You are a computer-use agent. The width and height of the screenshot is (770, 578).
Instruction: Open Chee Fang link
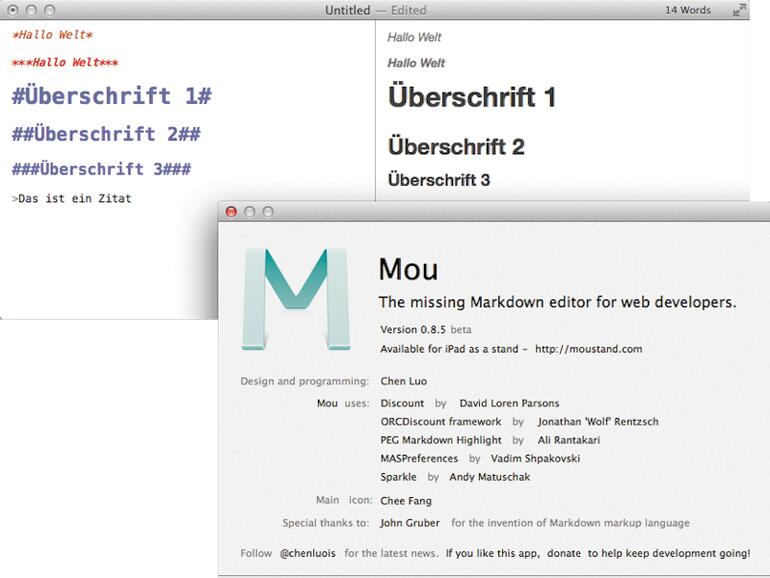(406, 500)
